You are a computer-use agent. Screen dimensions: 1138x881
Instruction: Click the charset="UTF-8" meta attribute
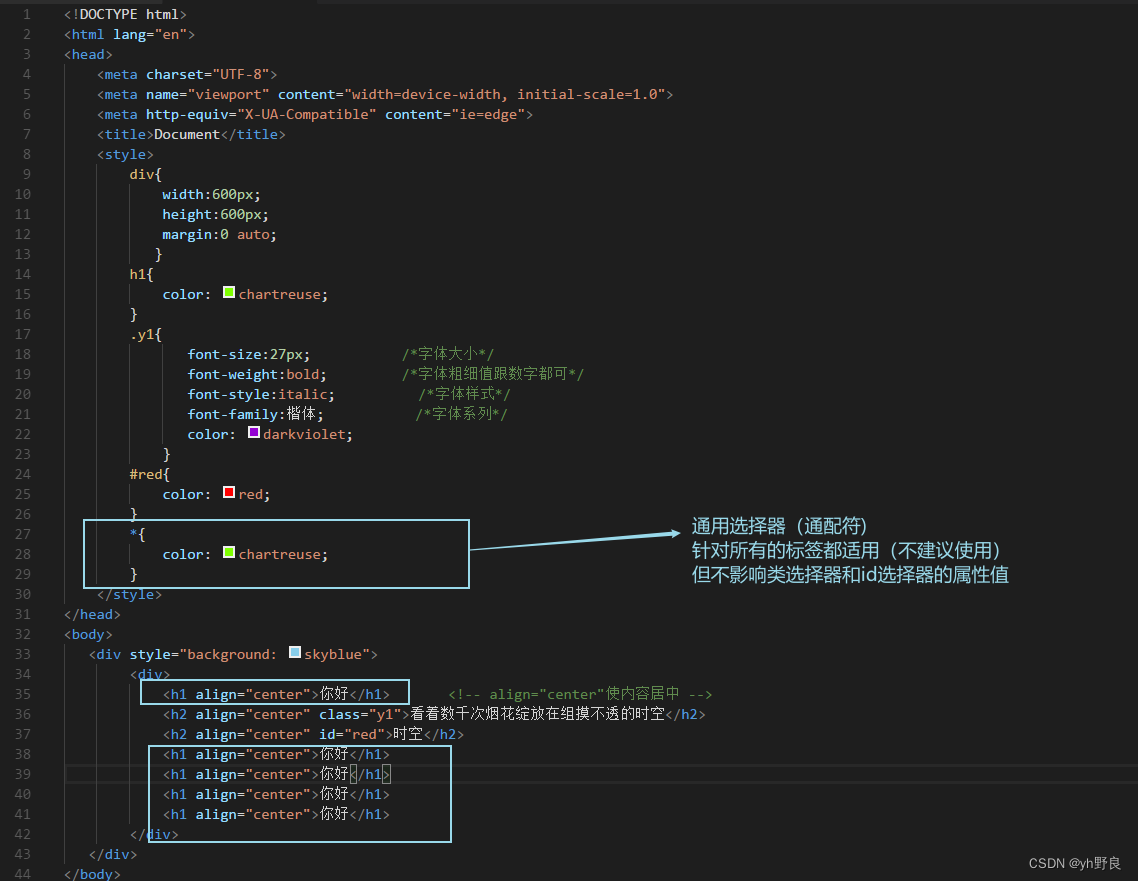pos(208,74)
